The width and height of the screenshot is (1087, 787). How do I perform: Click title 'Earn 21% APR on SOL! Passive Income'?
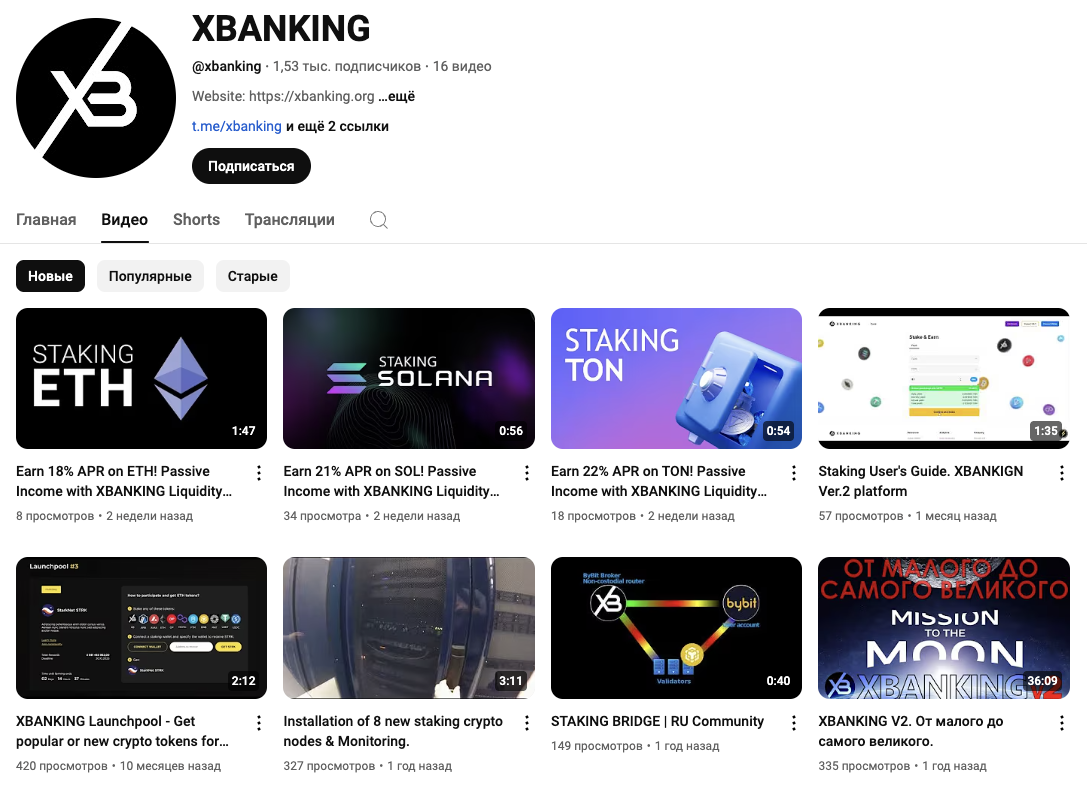tap(392, 481)
